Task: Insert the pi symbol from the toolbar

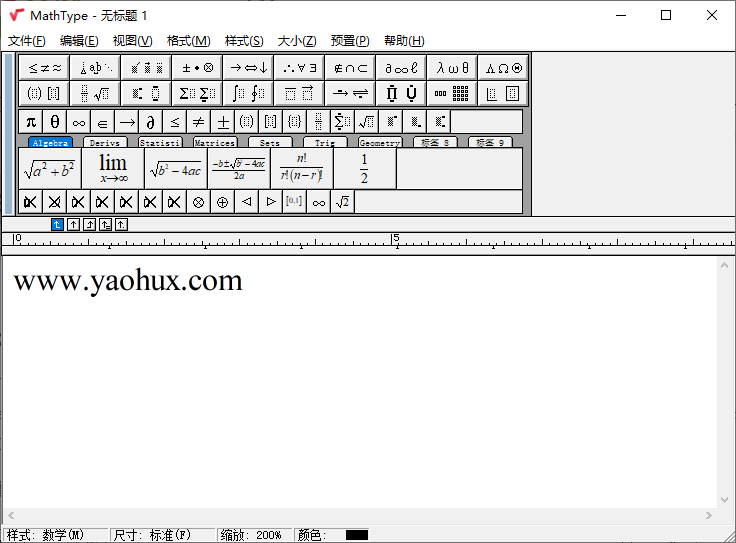Action: click(x=31, y=122)
